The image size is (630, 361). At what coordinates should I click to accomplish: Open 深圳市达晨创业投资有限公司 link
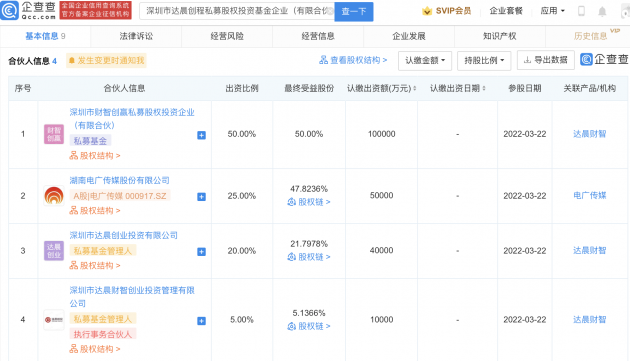tap(123, 236)
